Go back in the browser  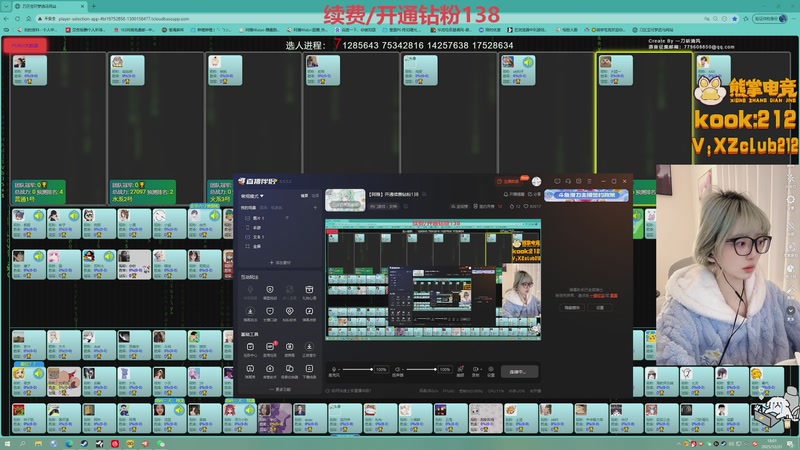tap(6, 18)
